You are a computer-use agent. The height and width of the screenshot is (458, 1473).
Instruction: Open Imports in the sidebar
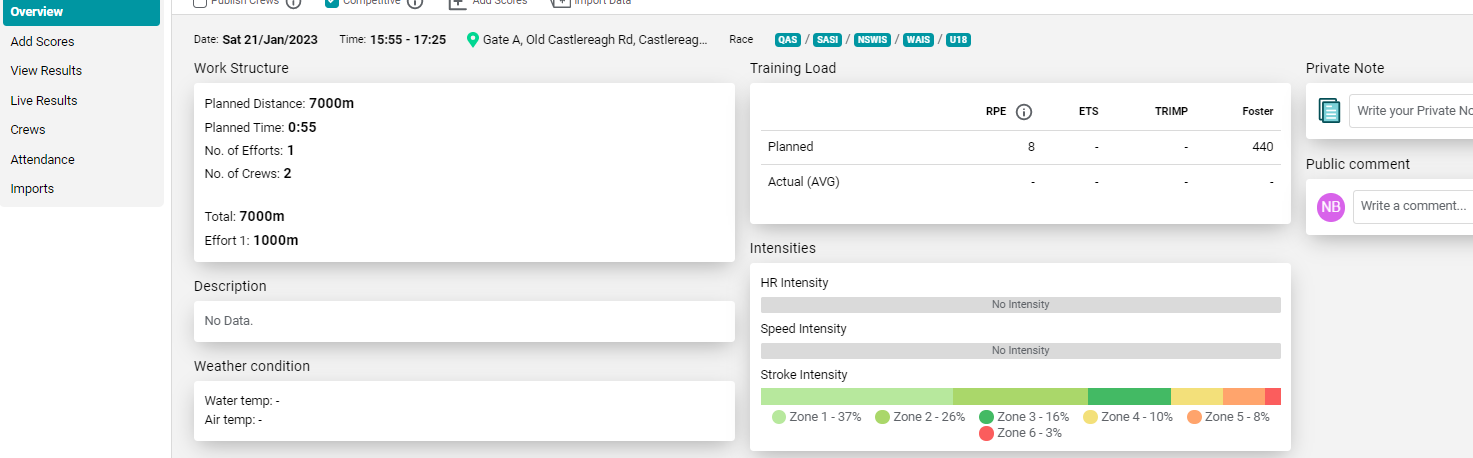pos(32,189)
